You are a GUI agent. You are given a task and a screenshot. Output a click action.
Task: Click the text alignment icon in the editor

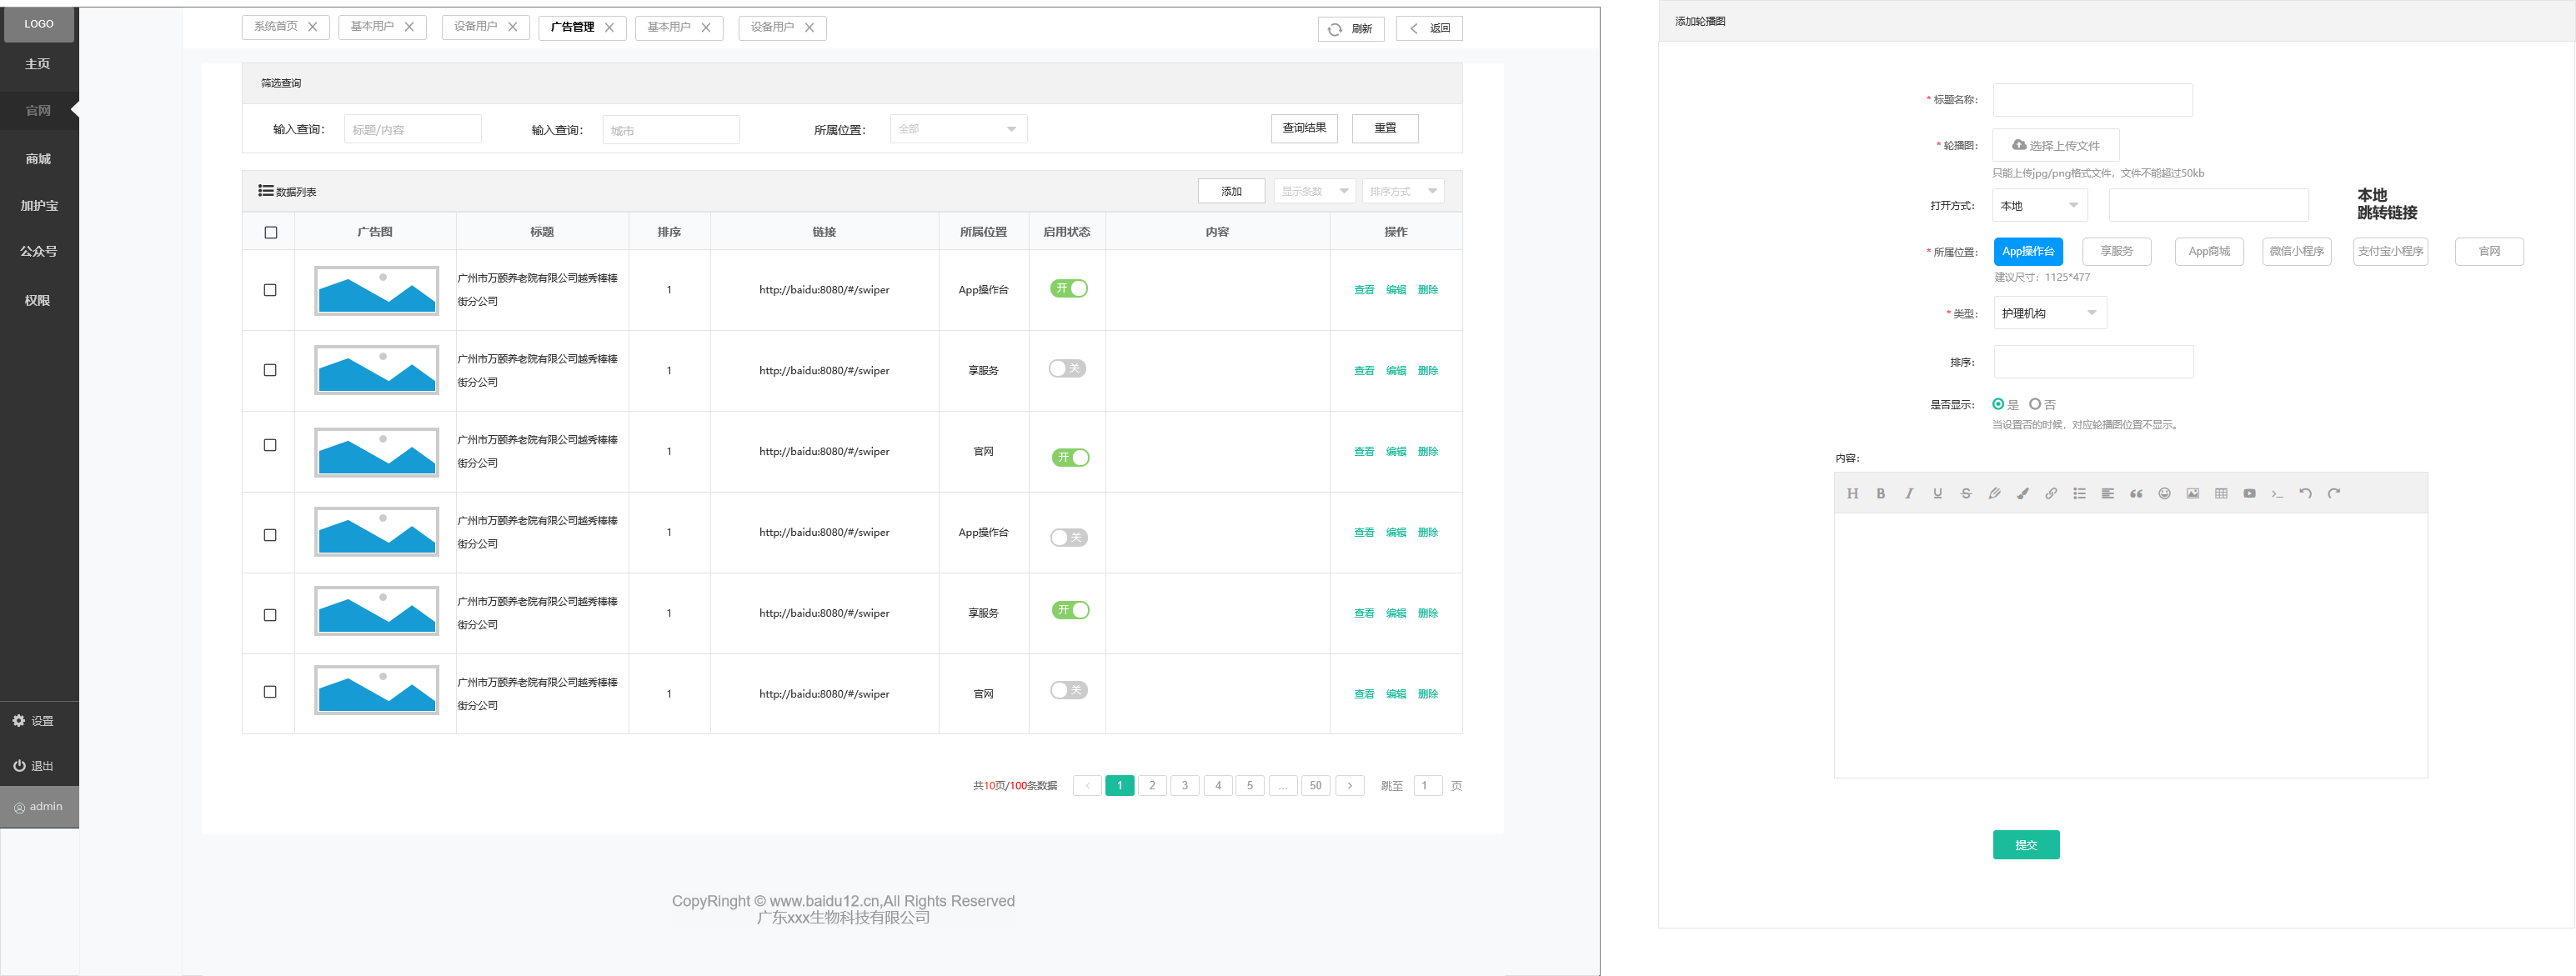2107,493
